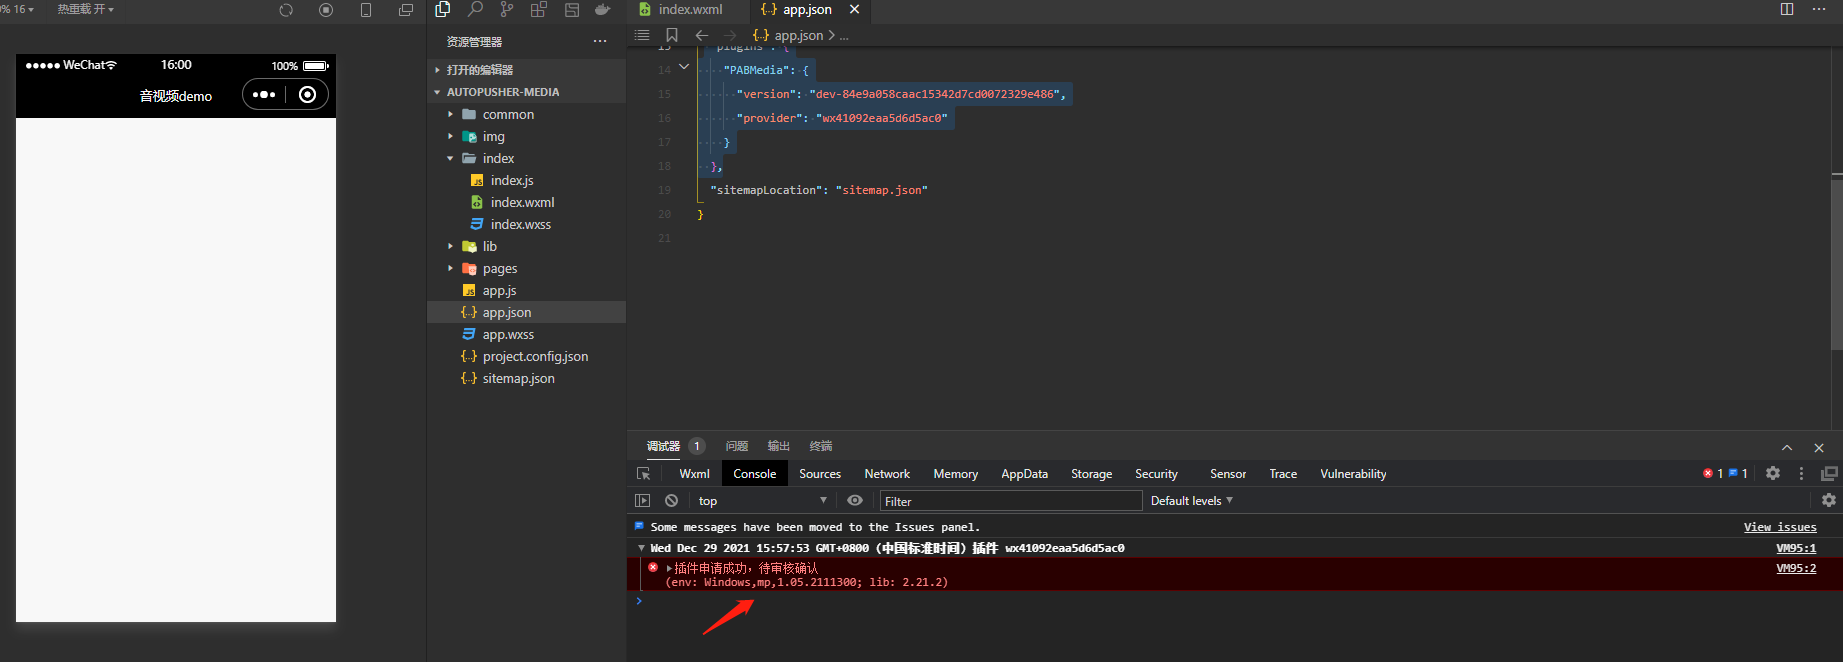Viewport: 1843px width, 662px height.
Task: Click the mini program capsule close circle
Action: click(308, 94)
